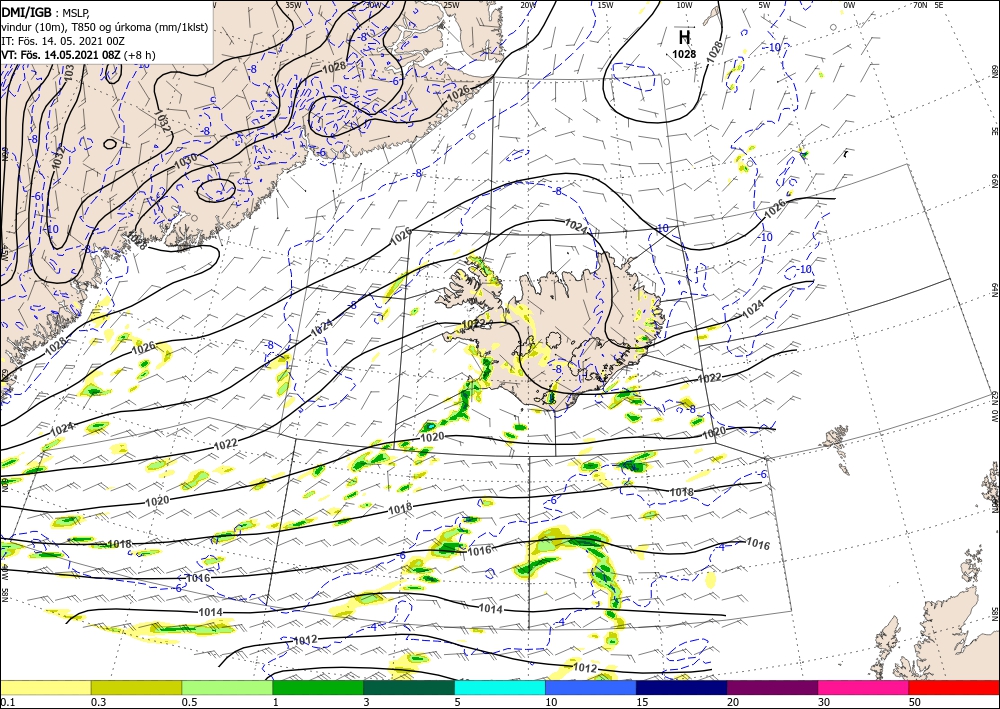Select the '20W' longitude label
1000x709 pixels.
pos(527,4)
